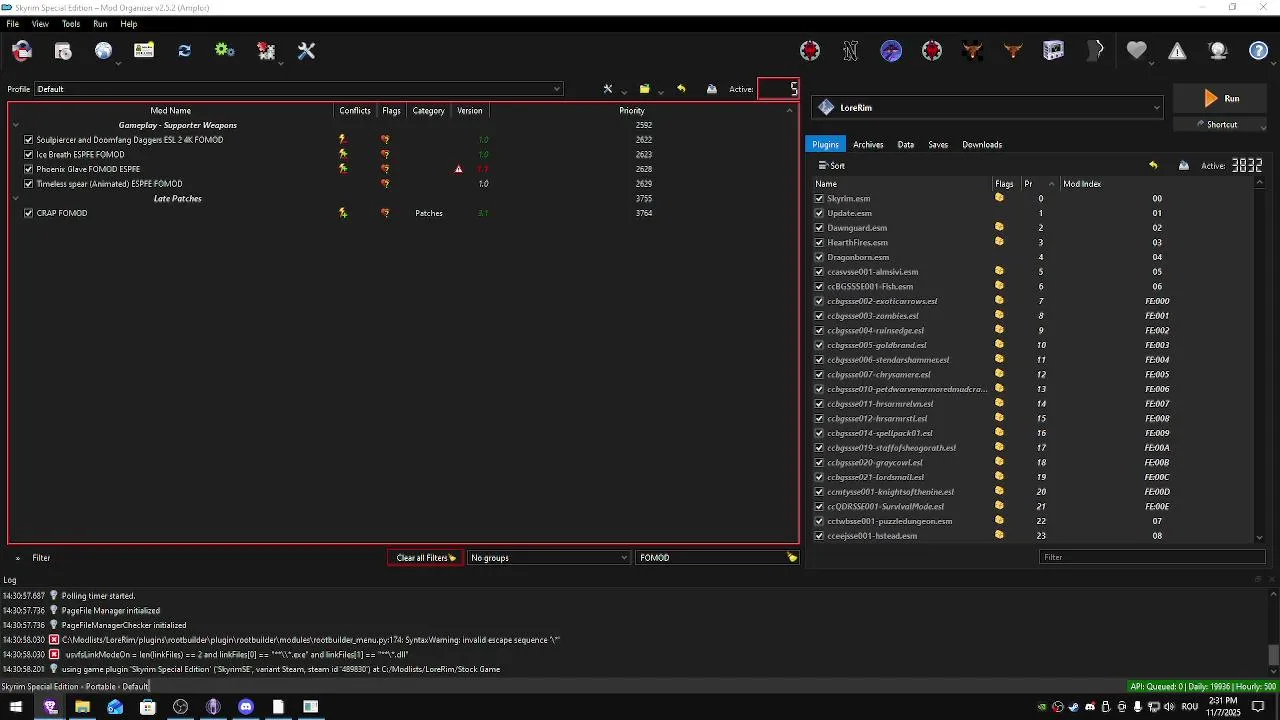The height and width of the screenshot is (720, 1280).
Task: Open the Run menu
Action: [x=100, y=24]
